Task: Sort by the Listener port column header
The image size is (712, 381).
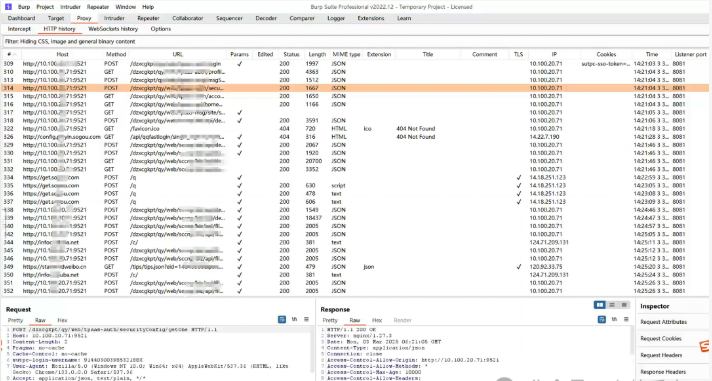Action: pyautogui.click(x=690, y=54)
